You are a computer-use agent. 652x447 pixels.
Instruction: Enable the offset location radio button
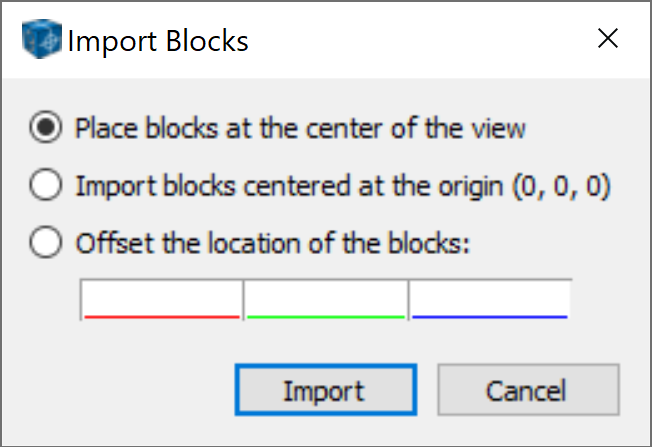coord(46,243)
